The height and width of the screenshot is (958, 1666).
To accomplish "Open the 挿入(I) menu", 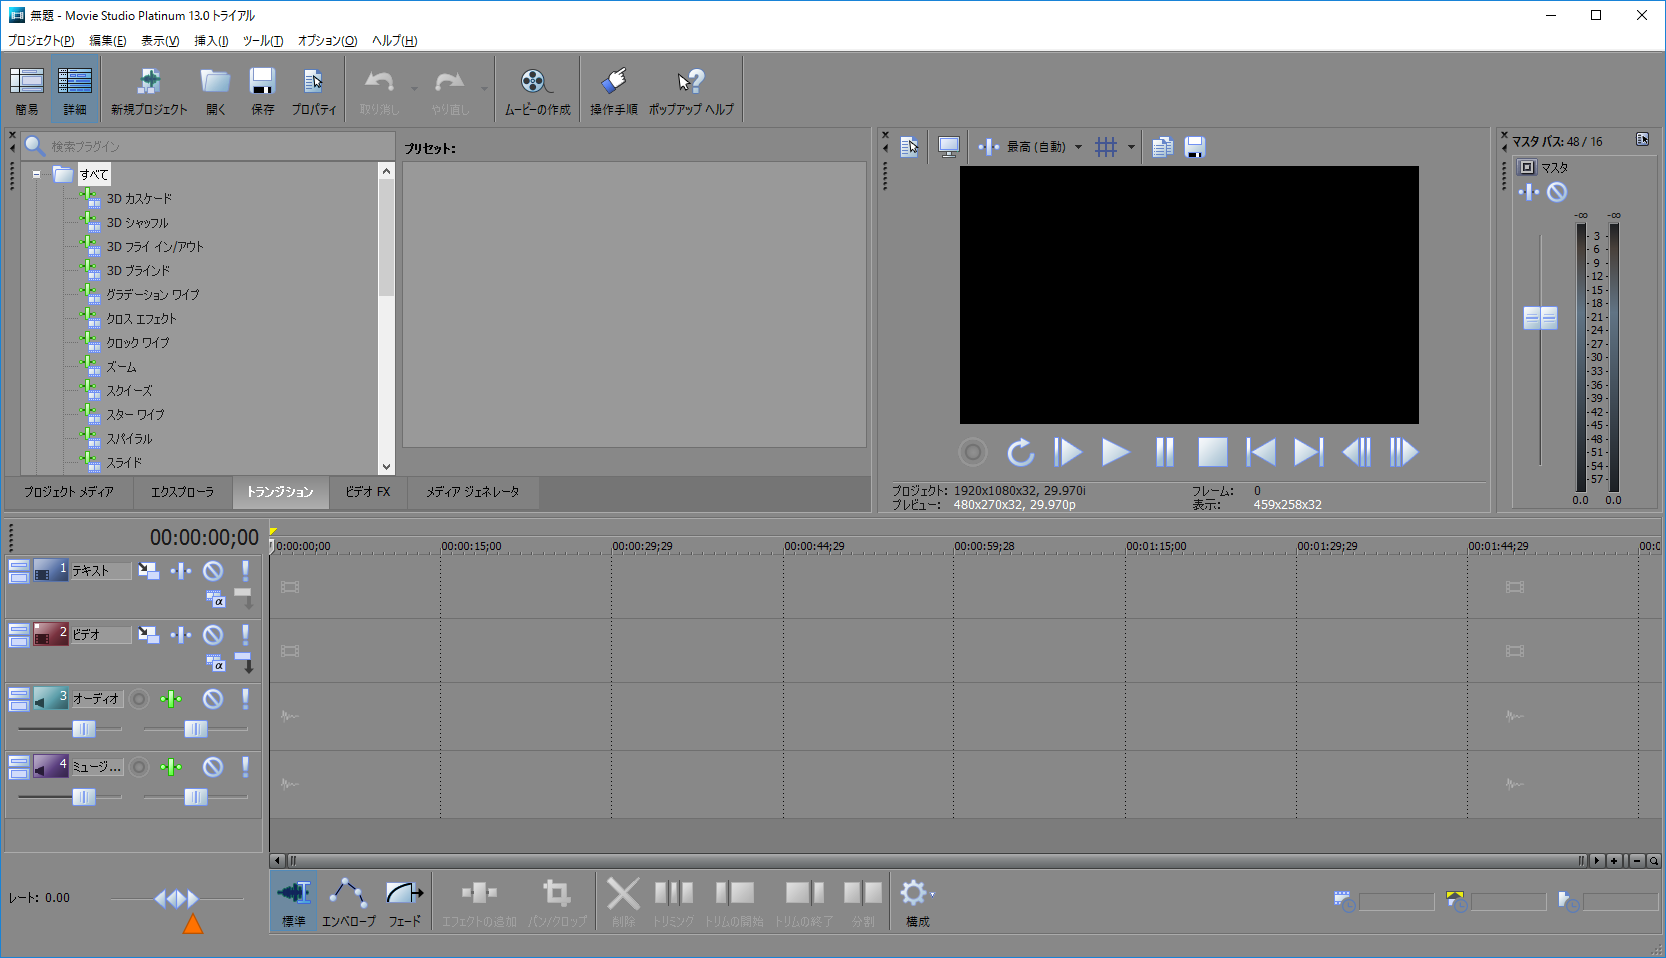I will 211,41.
